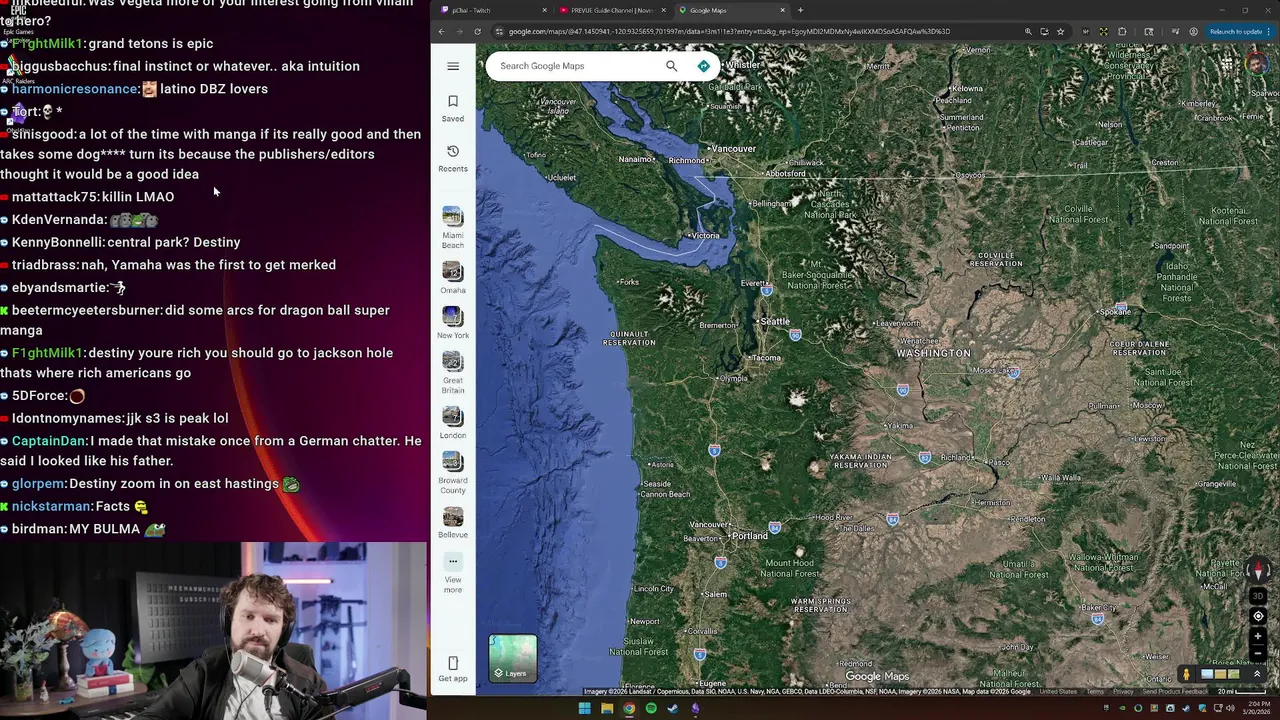Click Tacoma label on map
The width and height of the screenshot is (1280, 720).
click(767, 358)
